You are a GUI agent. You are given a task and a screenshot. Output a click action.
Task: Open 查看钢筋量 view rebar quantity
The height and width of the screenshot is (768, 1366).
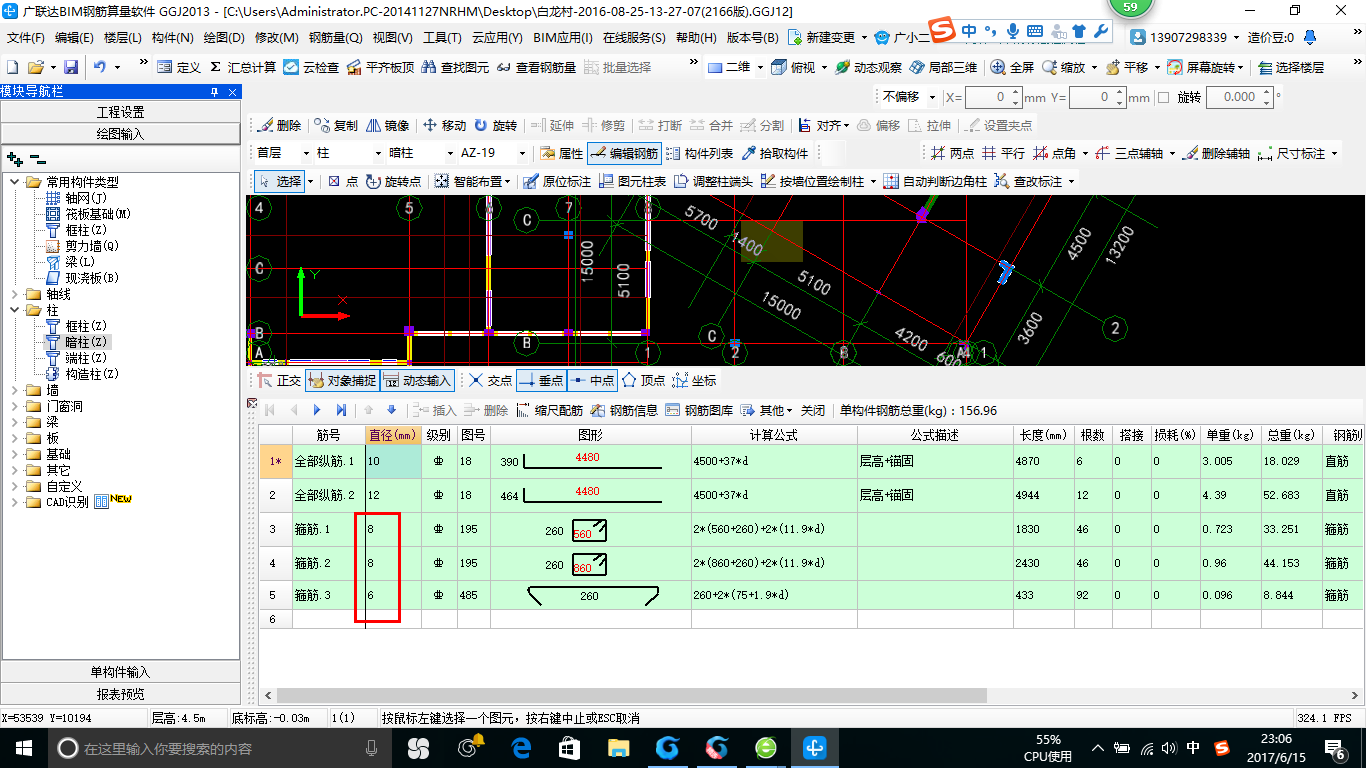tap(536, 67)
